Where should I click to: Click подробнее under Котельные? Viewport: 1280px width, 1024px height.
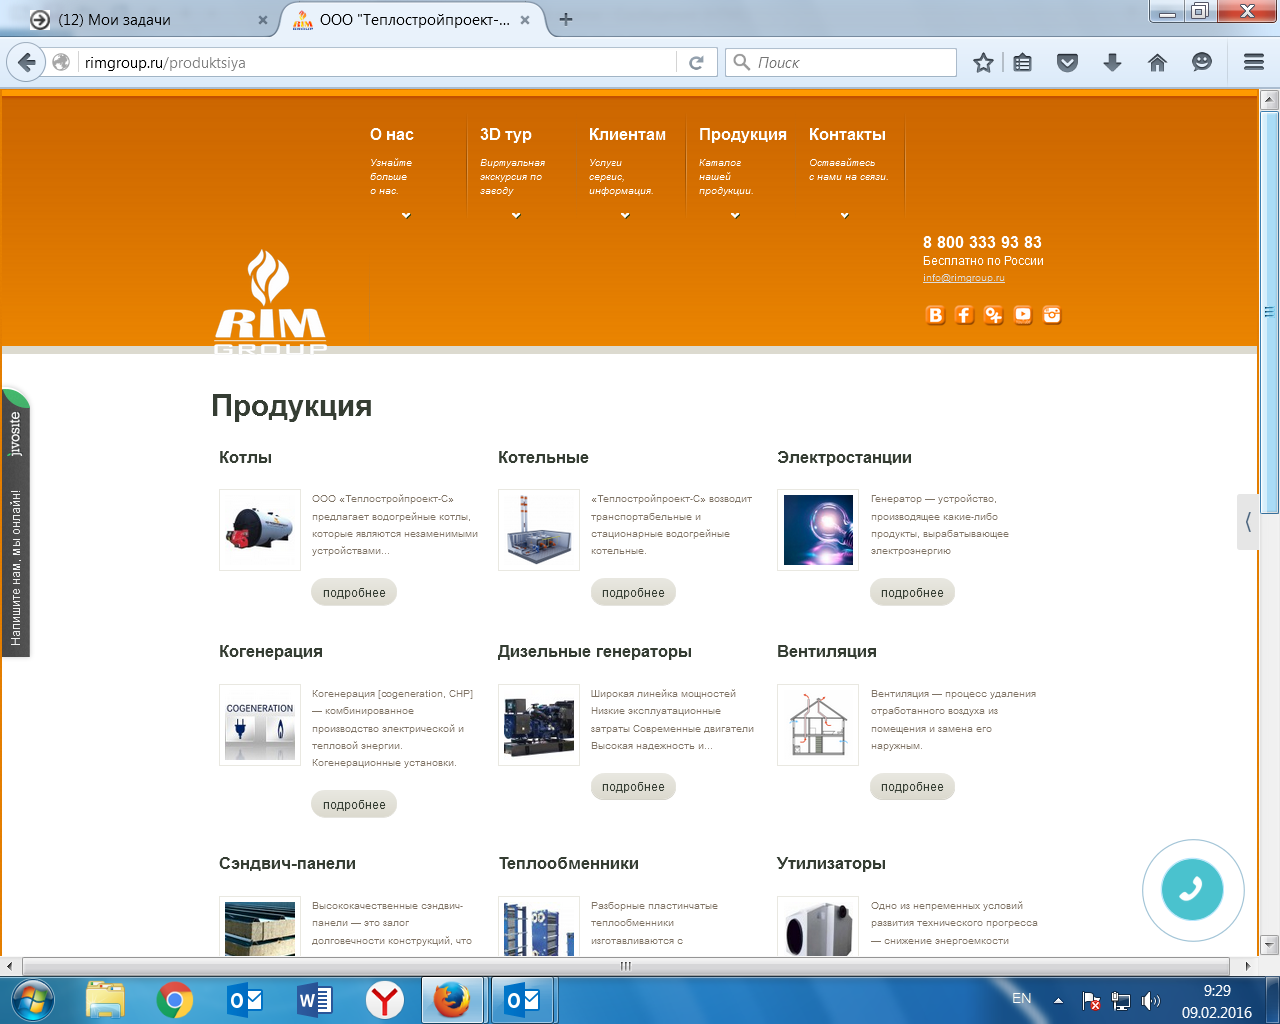click(633, 593)
